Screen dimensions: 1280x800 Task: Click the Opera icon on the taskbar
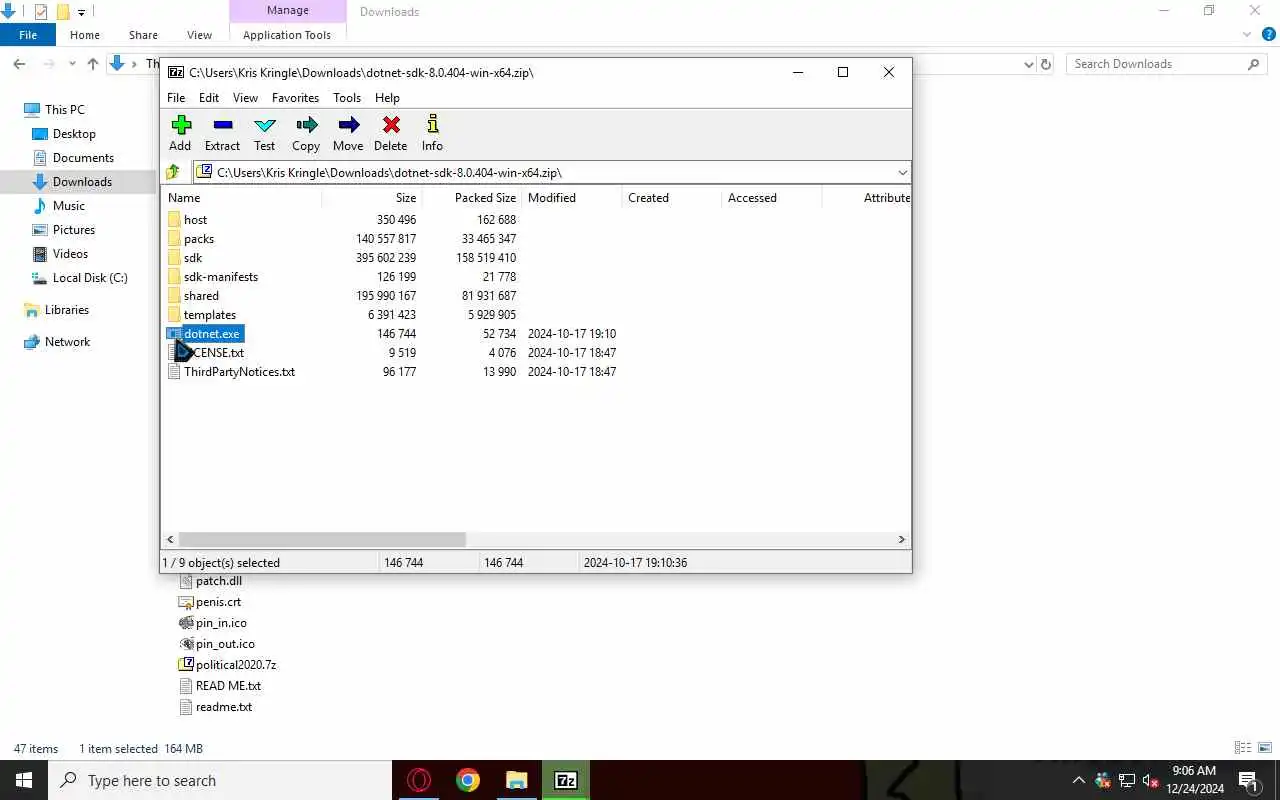[419, 780]
